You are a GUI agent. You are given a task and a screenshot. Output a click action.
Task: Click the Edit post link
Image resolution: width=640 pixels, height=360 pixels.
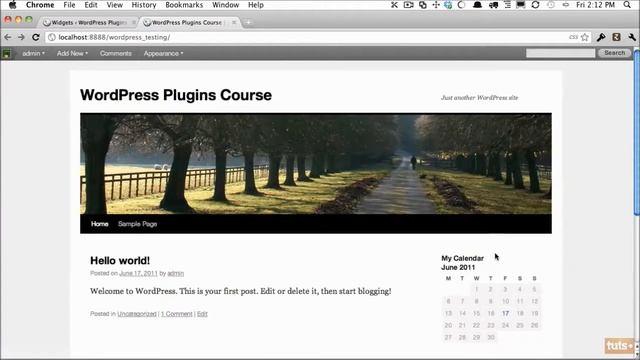tap(202, 313)
